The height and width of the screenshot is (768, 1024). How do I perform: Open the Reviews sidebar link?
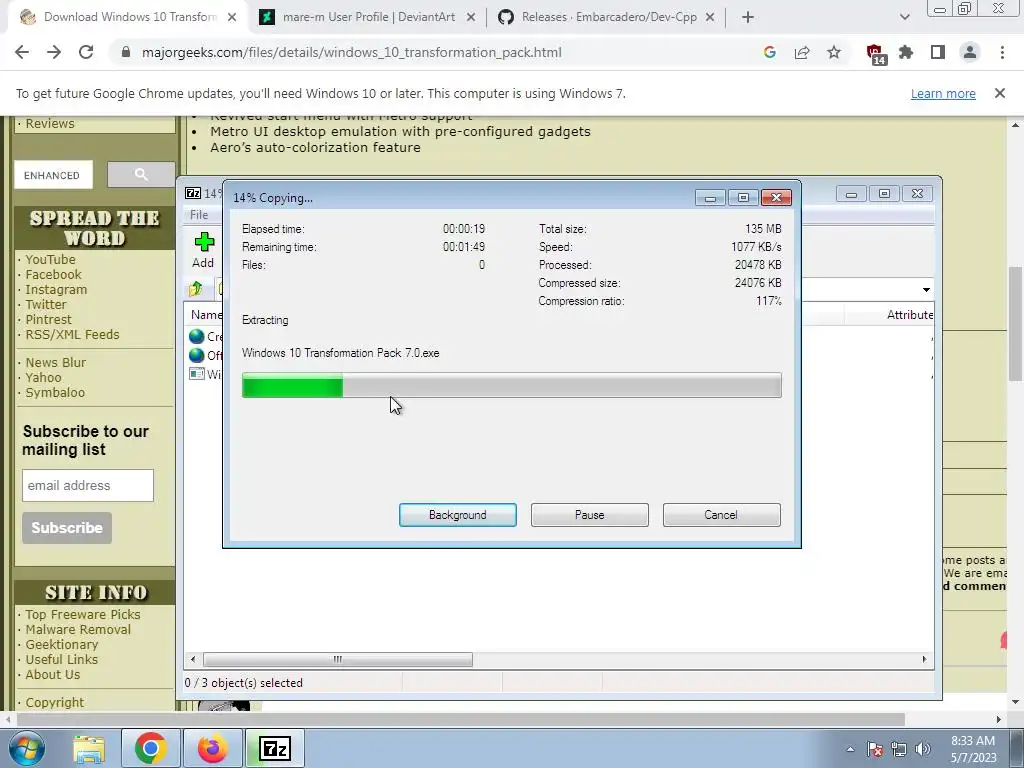[x=50, y=123]
